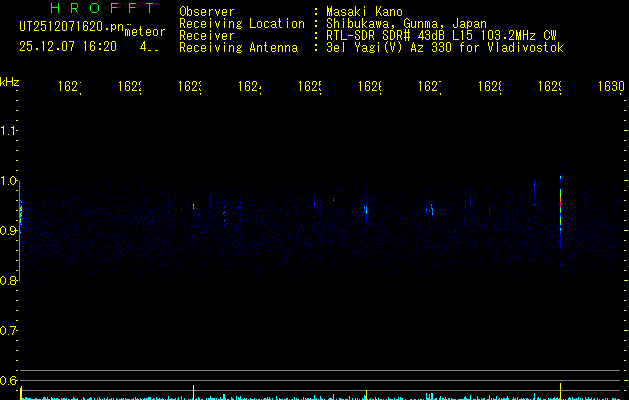Click the blue-cyan echo cluster near 1627
The height and width of the screenshot is (400, 629).
[x=430, y=209]
